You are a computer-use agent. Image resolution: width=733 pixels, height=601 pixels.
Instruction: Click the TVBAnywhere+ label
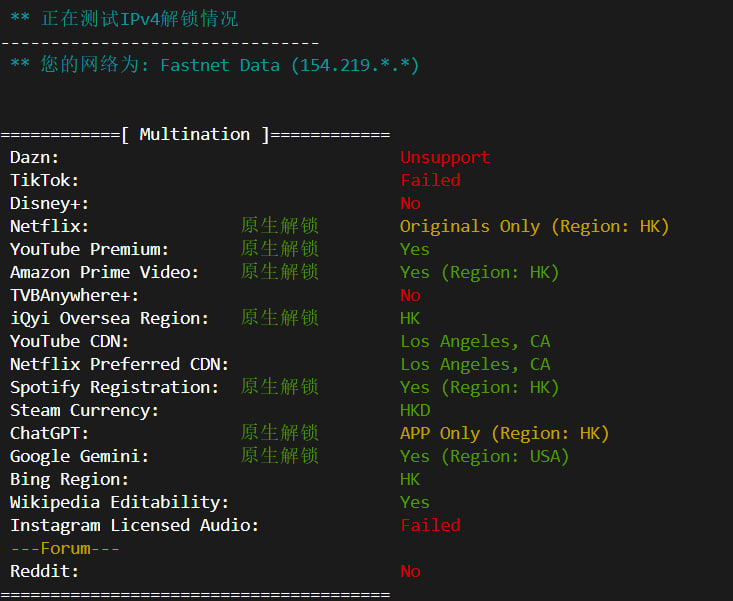point(75,295)
